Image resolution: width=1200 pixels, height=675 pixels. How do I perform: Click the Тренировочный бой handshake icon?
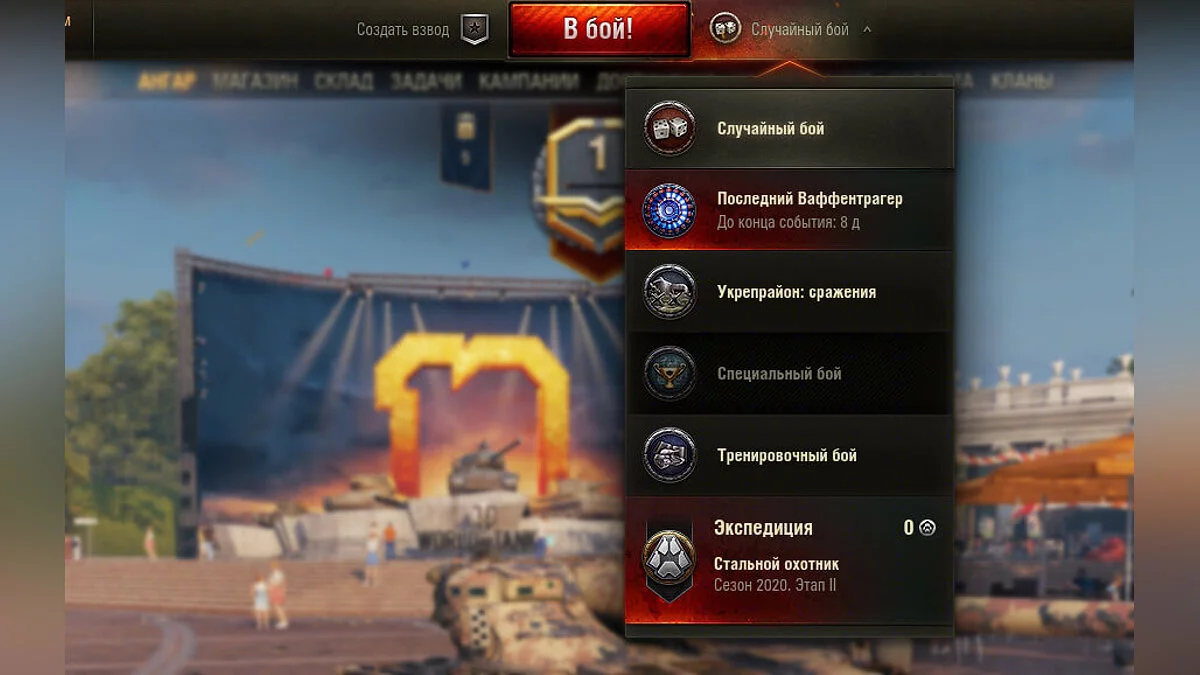coord(669,455)
